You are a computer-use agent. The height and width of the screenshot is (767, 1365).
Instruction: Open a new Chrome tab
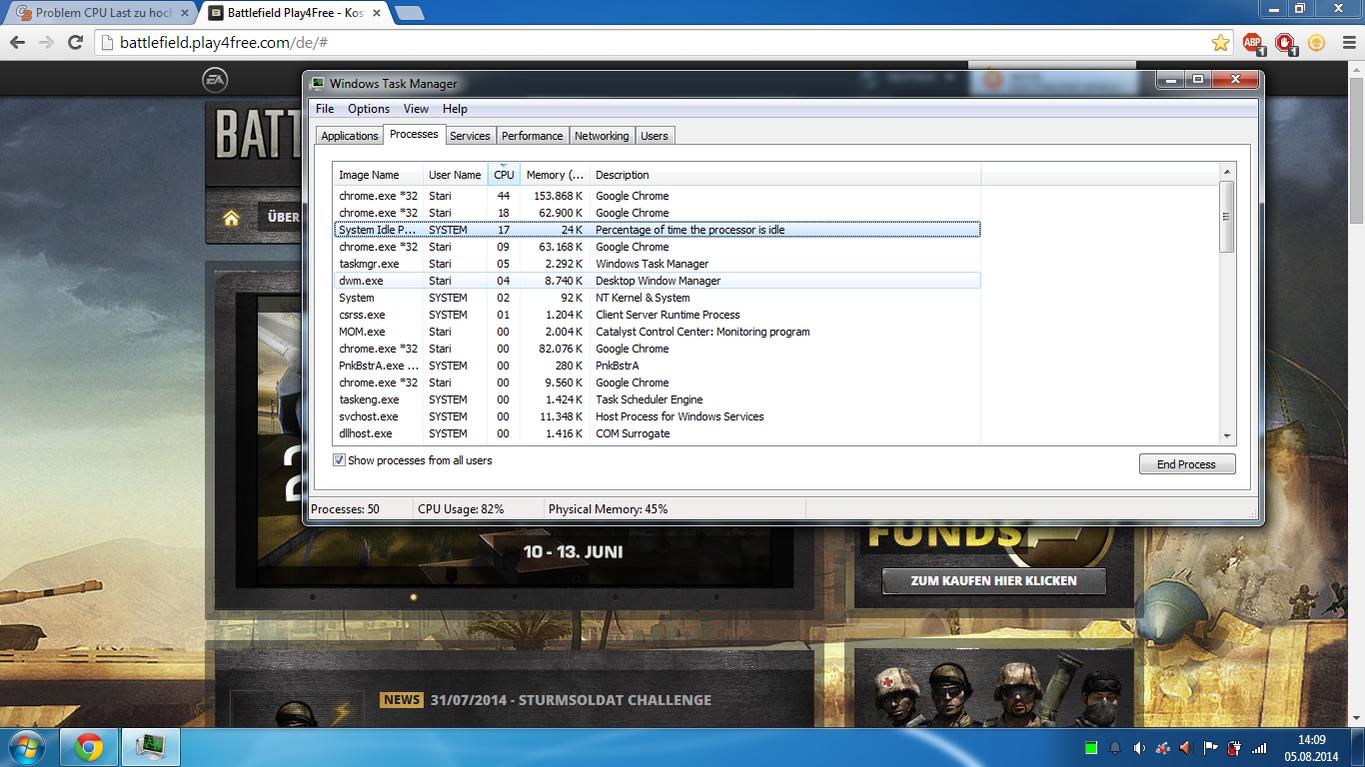409,13
